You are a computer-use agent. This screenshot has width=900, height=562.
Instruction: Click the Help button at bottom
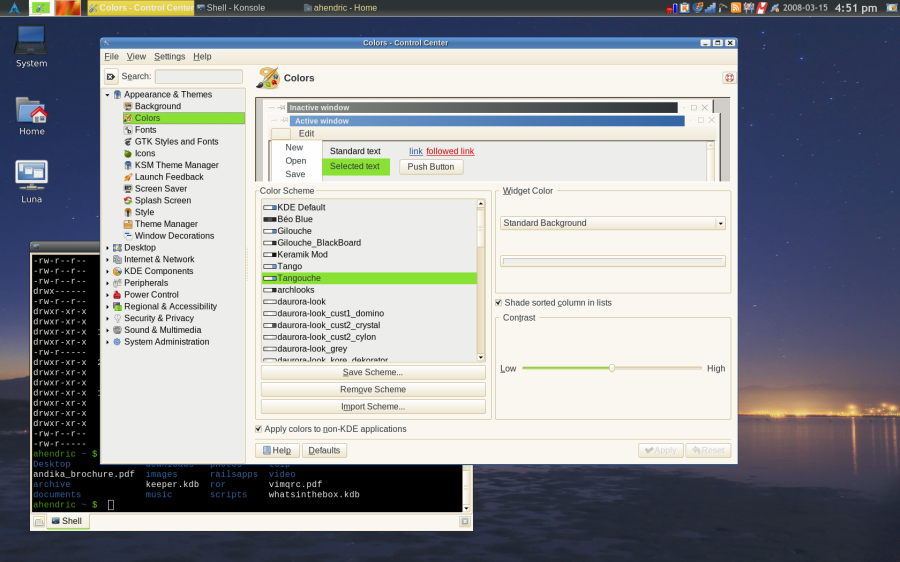[277, 451]
